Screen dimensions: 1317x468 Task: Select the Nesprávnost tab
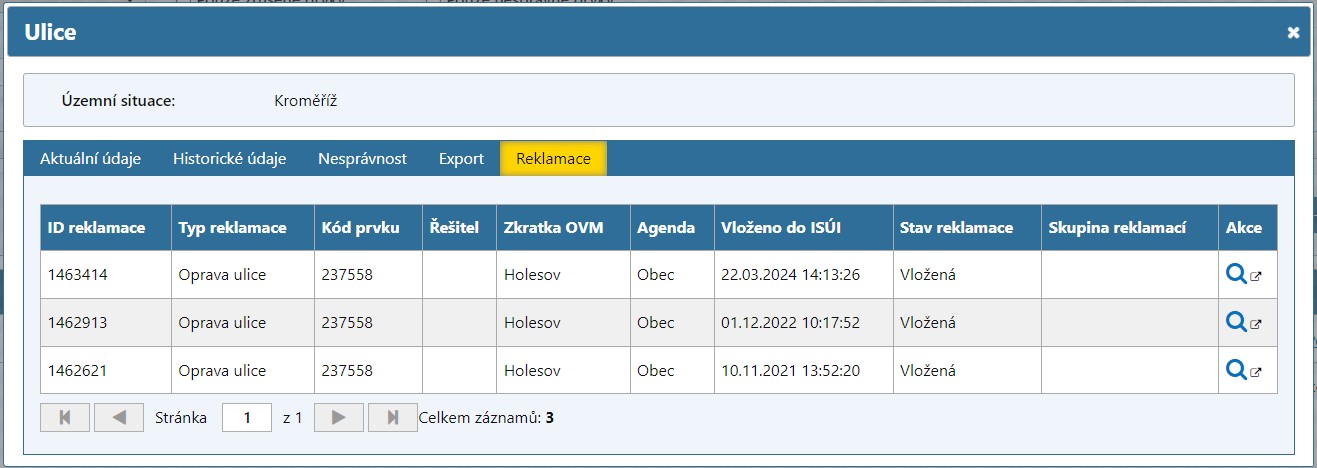[x=362, y=159]
